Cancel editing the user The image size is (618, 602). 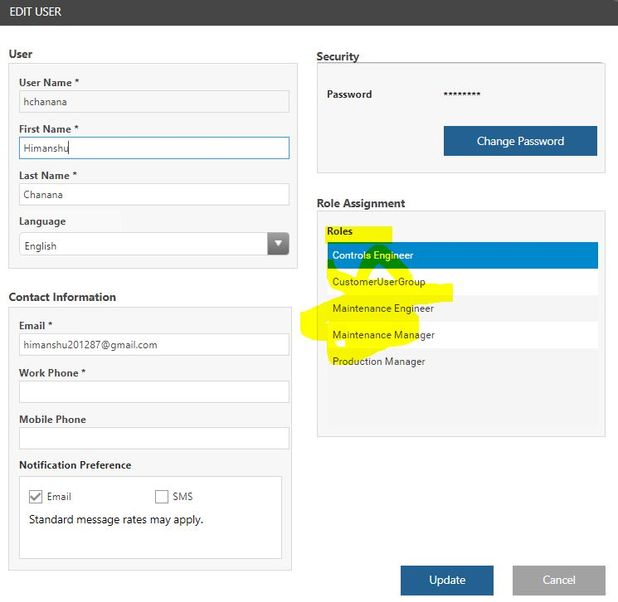click(558, 580)
